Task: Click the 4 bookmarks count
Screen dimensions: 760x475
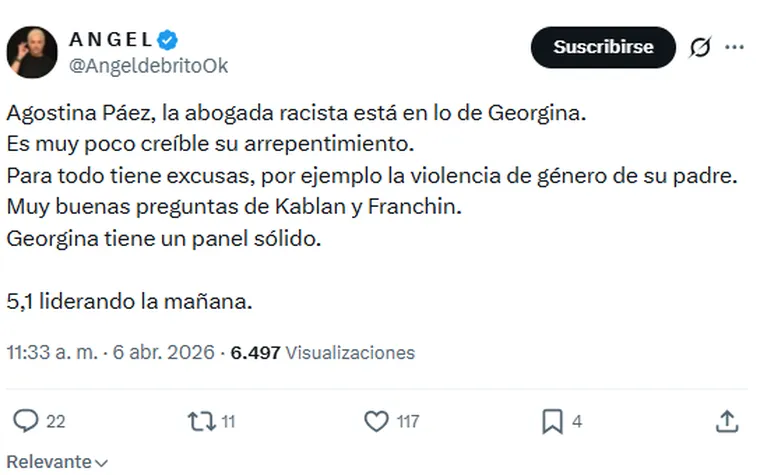Action: 577,422
